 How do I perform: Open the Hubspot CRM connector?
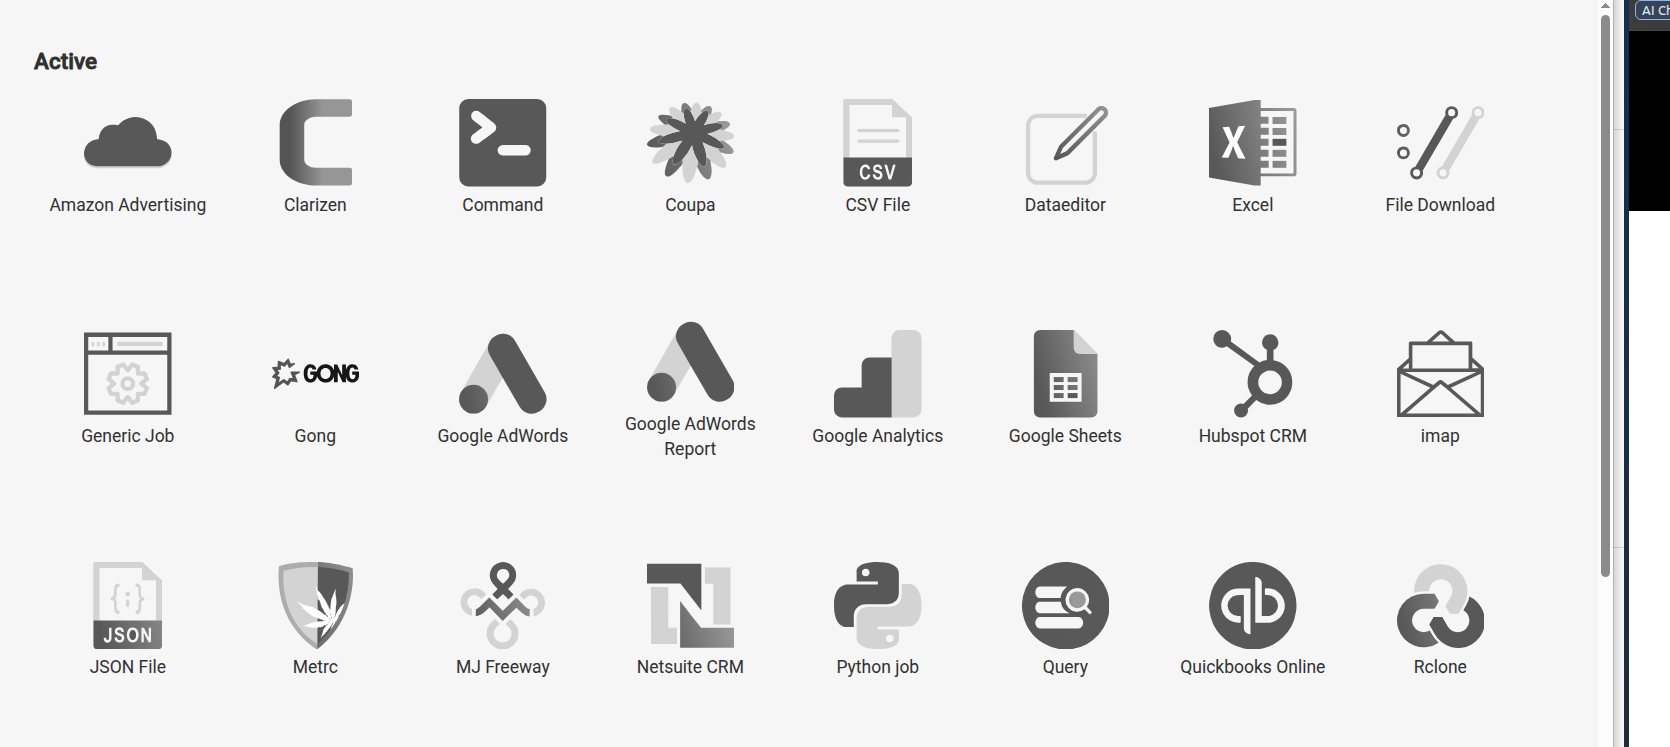[x=1253, y=373]
